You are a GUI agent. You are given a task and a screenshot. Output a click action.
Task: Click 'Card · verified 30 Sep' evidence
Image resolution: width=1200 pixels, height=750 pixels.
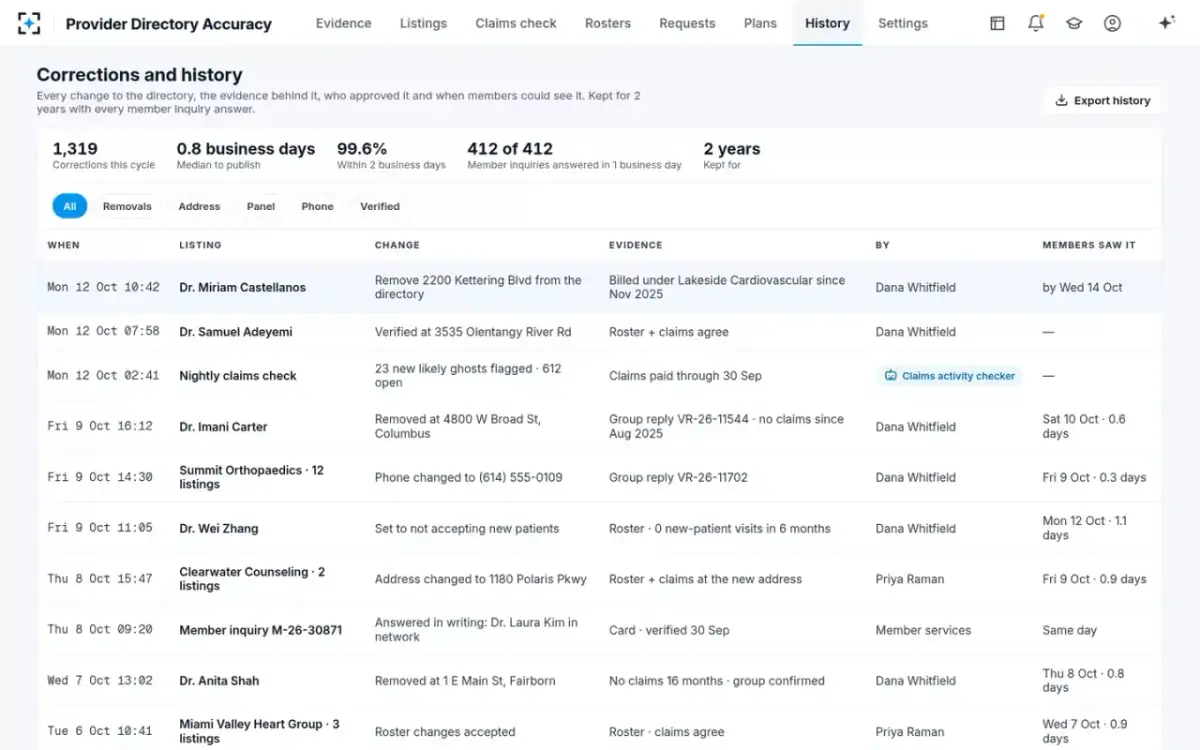click(x=669, y=631)
